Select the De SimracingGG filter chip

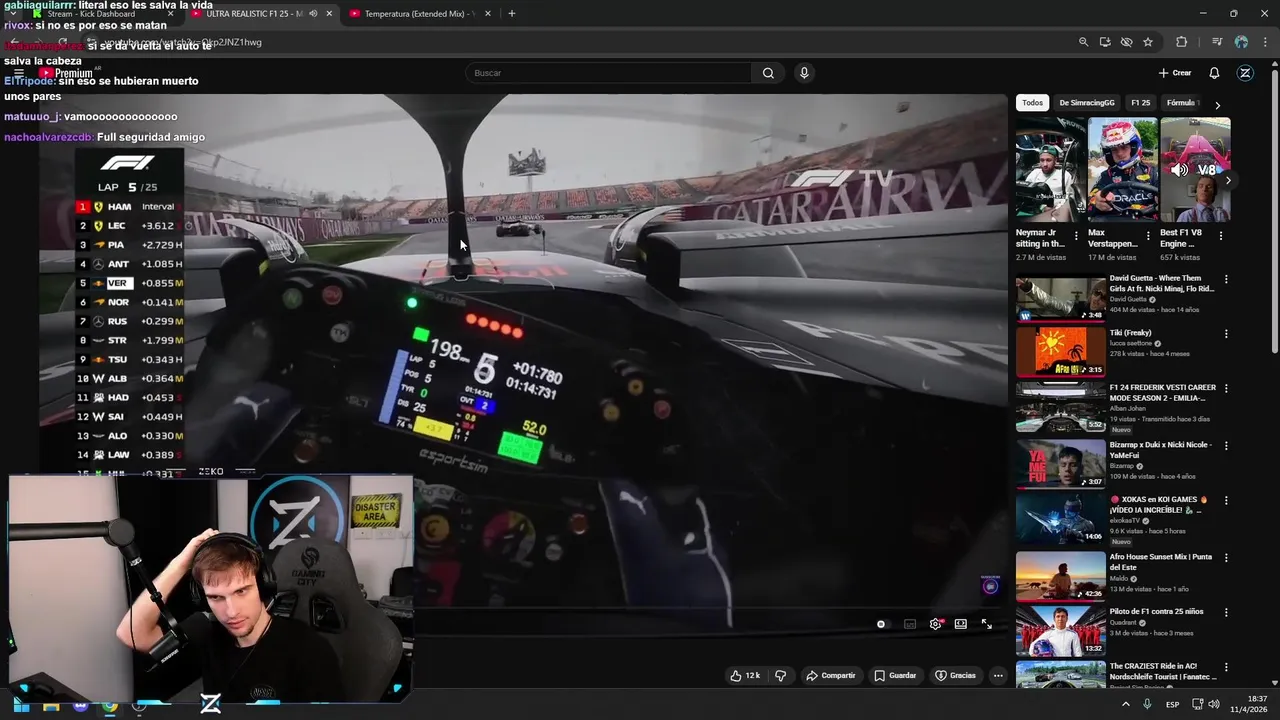point(1087,103)
